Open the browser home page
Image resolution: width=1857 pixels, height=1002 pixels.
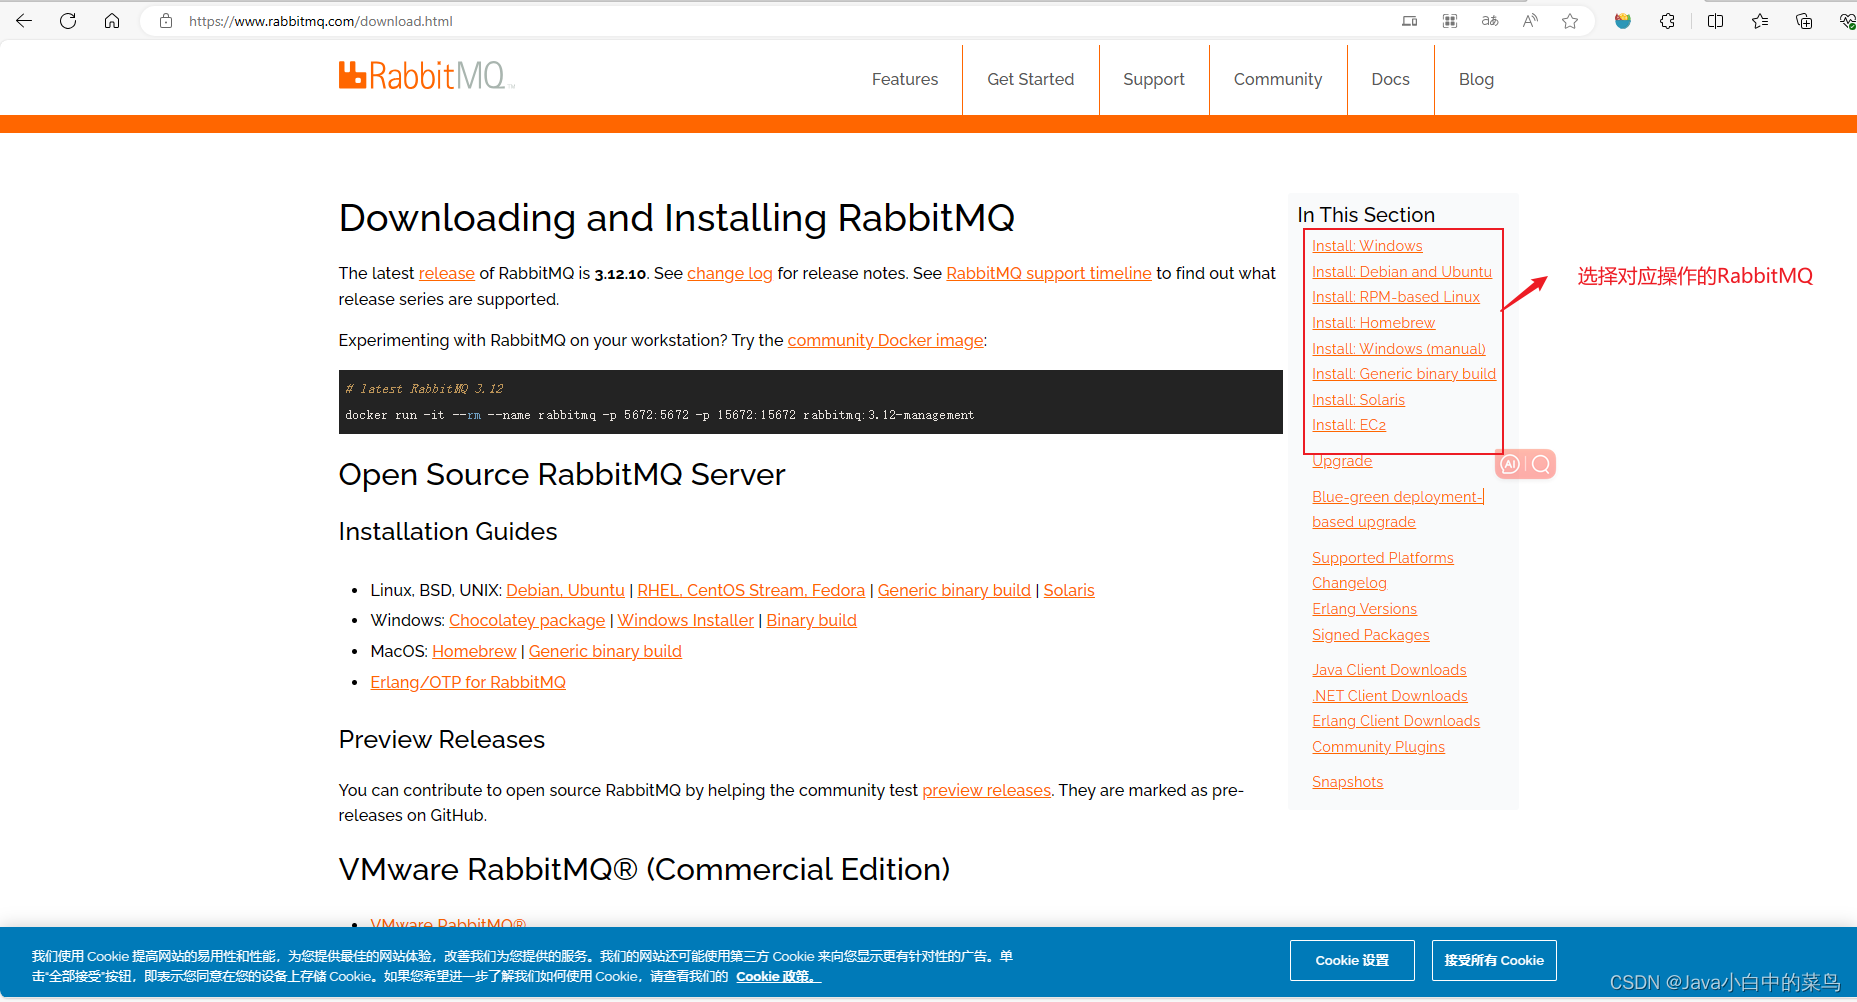click(x=112, y=20)
